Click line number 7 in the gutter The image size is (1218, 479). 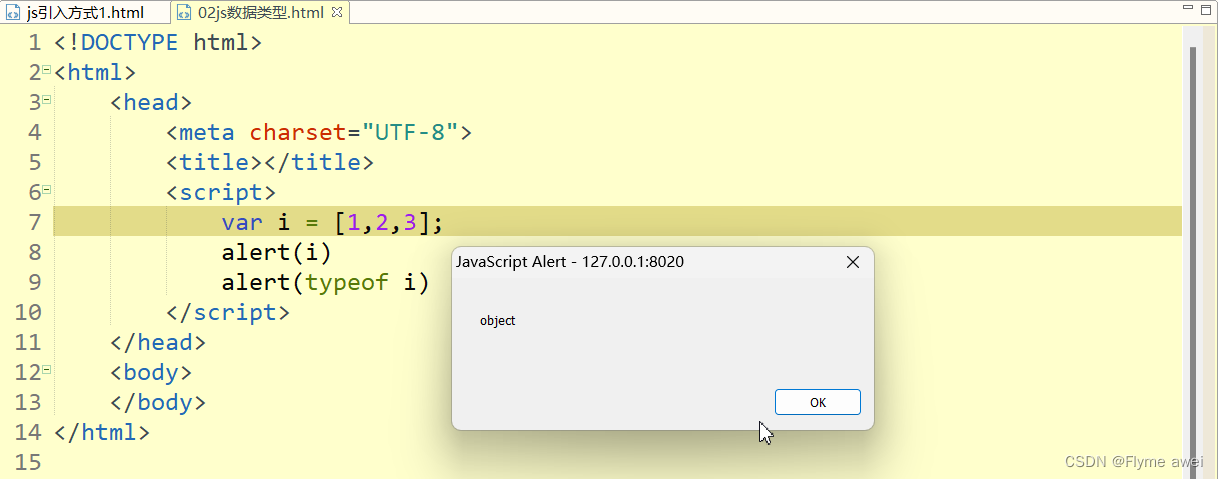[x=35, y=222]
